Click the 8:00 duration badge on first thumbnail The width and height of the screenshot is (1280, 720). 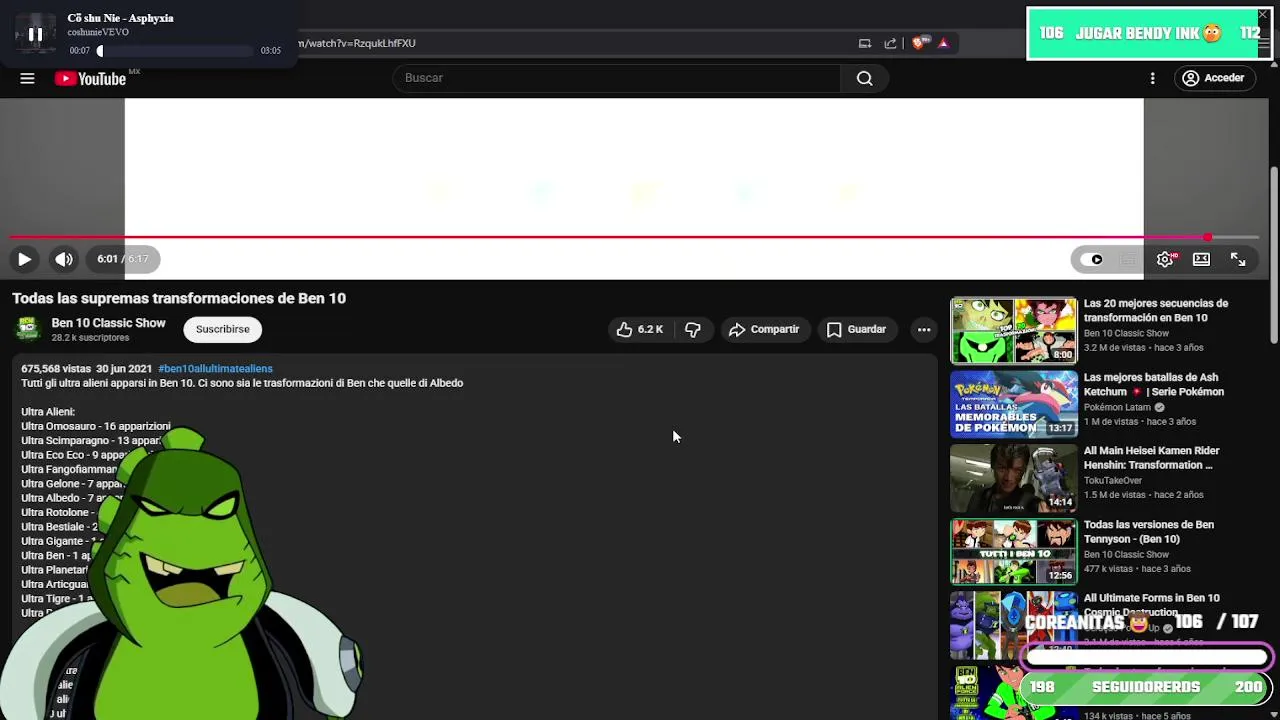coord(1062,354)
